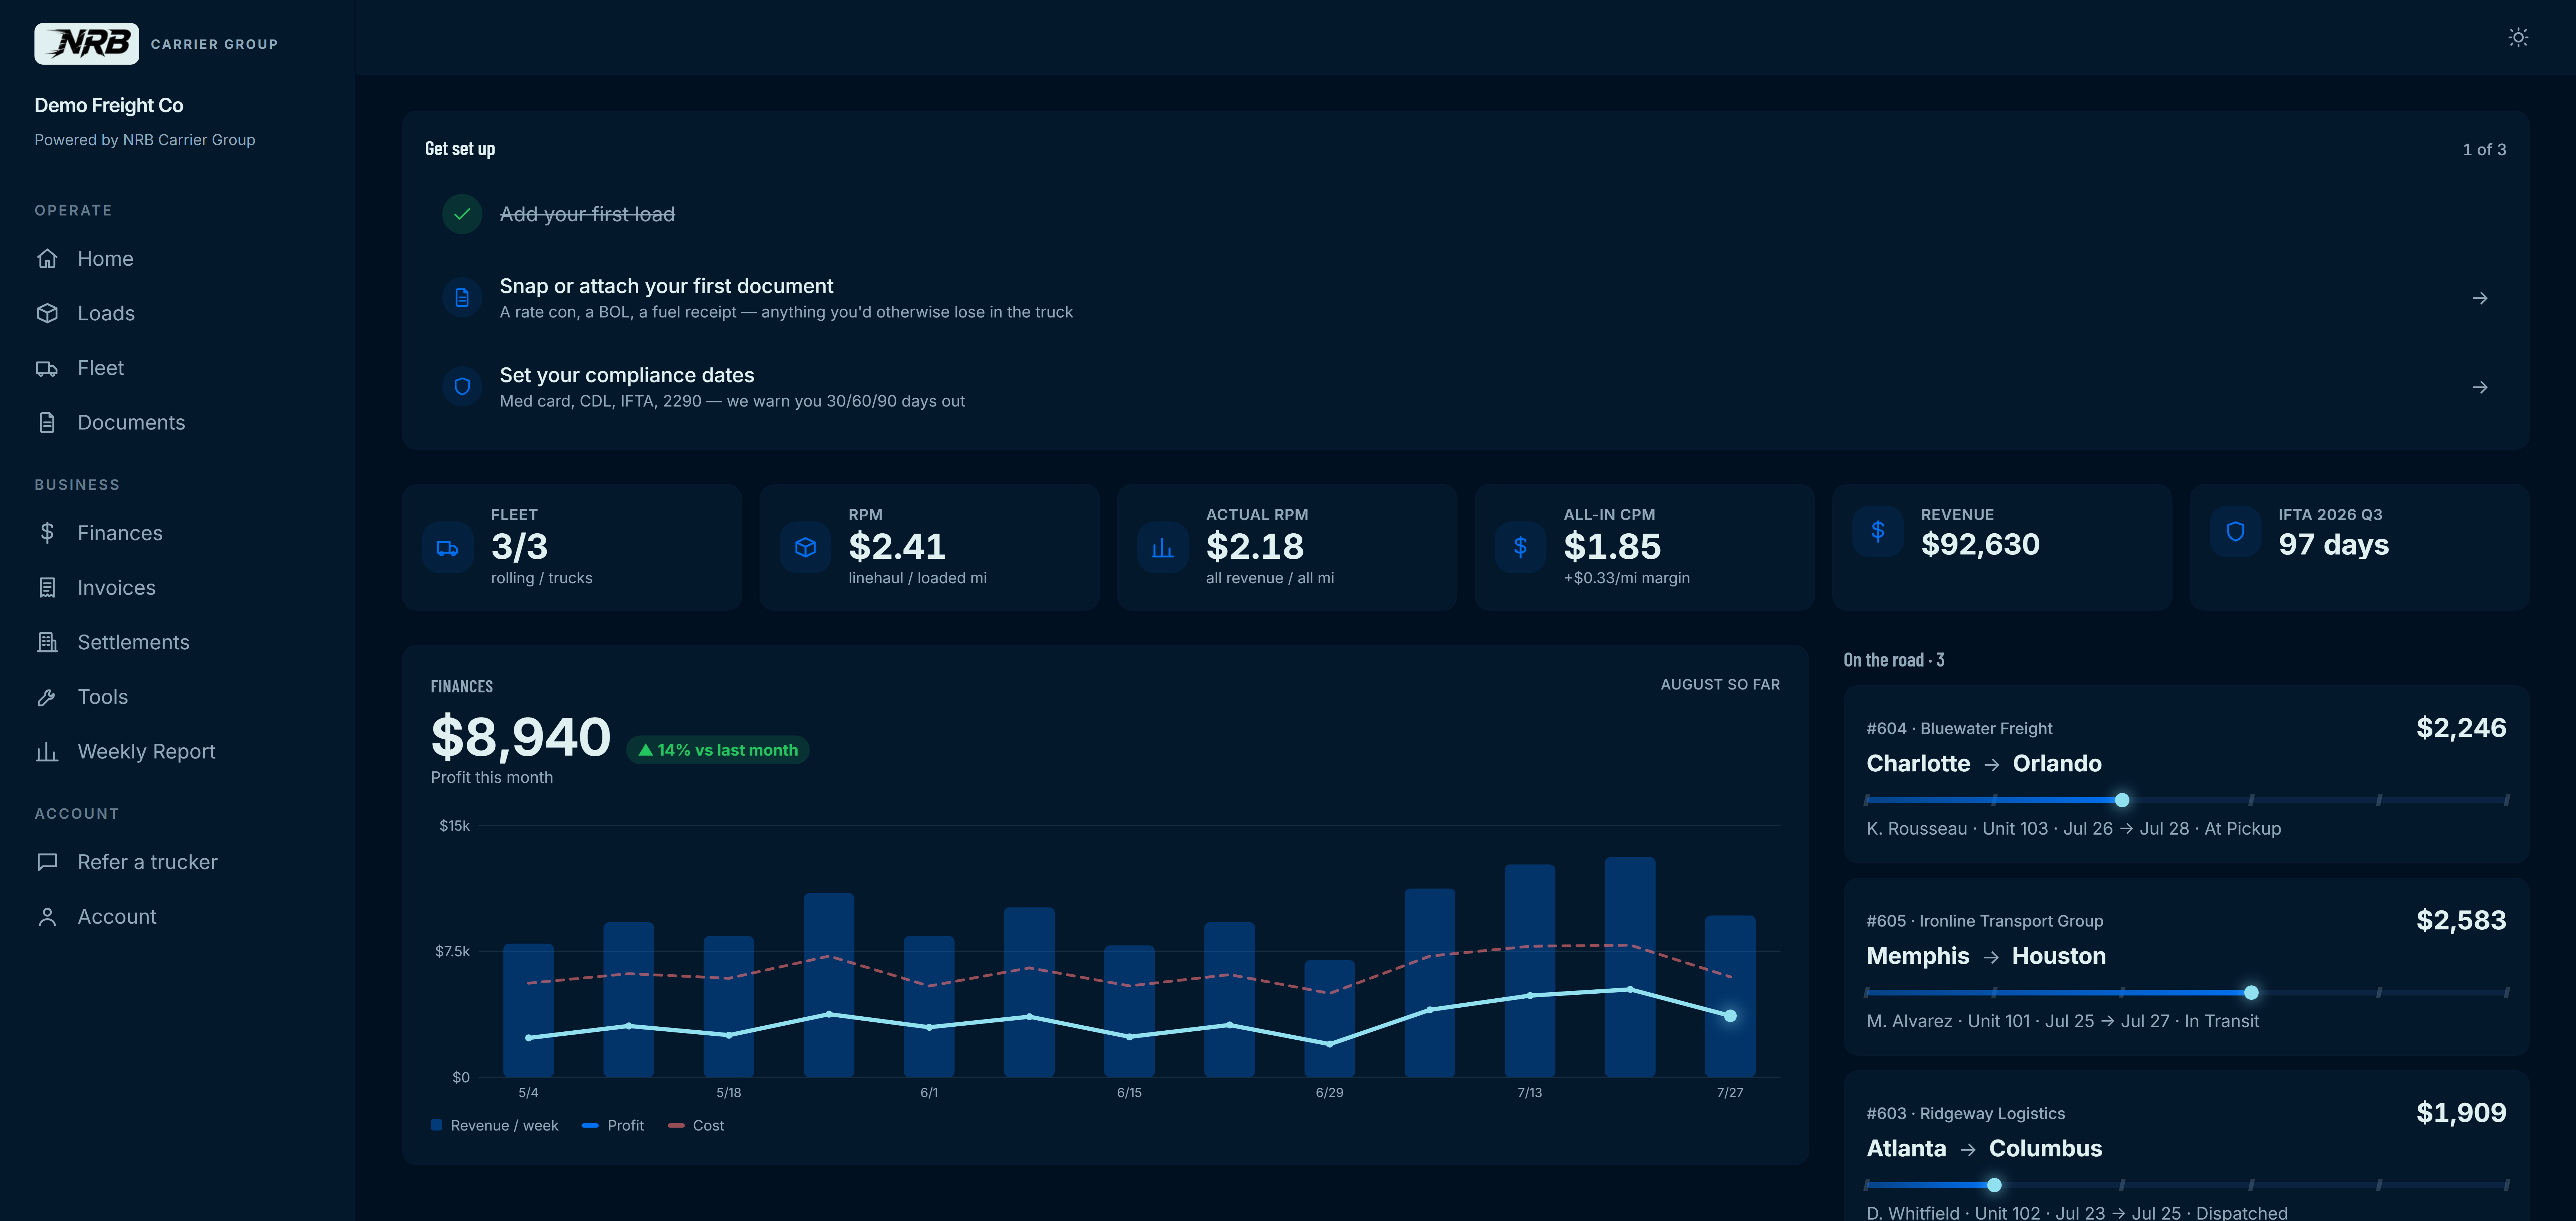Viewport: 2576px width, 1221px height.
Task: Click the Loads box icon in sidebar
Action: point(47,313)
